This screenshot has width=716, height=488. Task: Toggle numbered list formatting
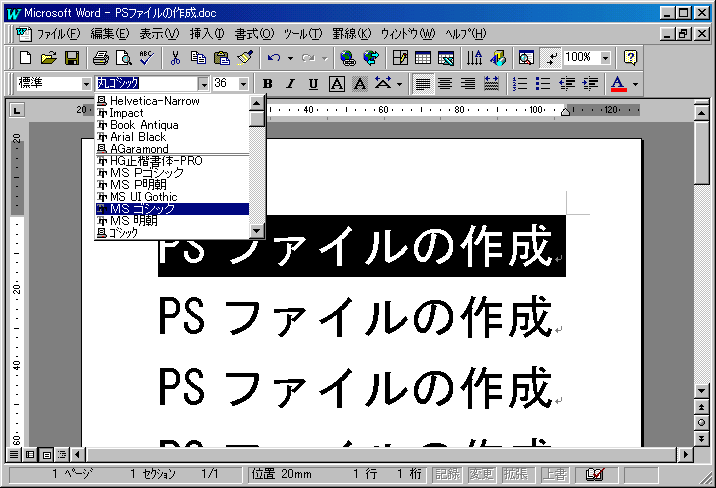520,84
